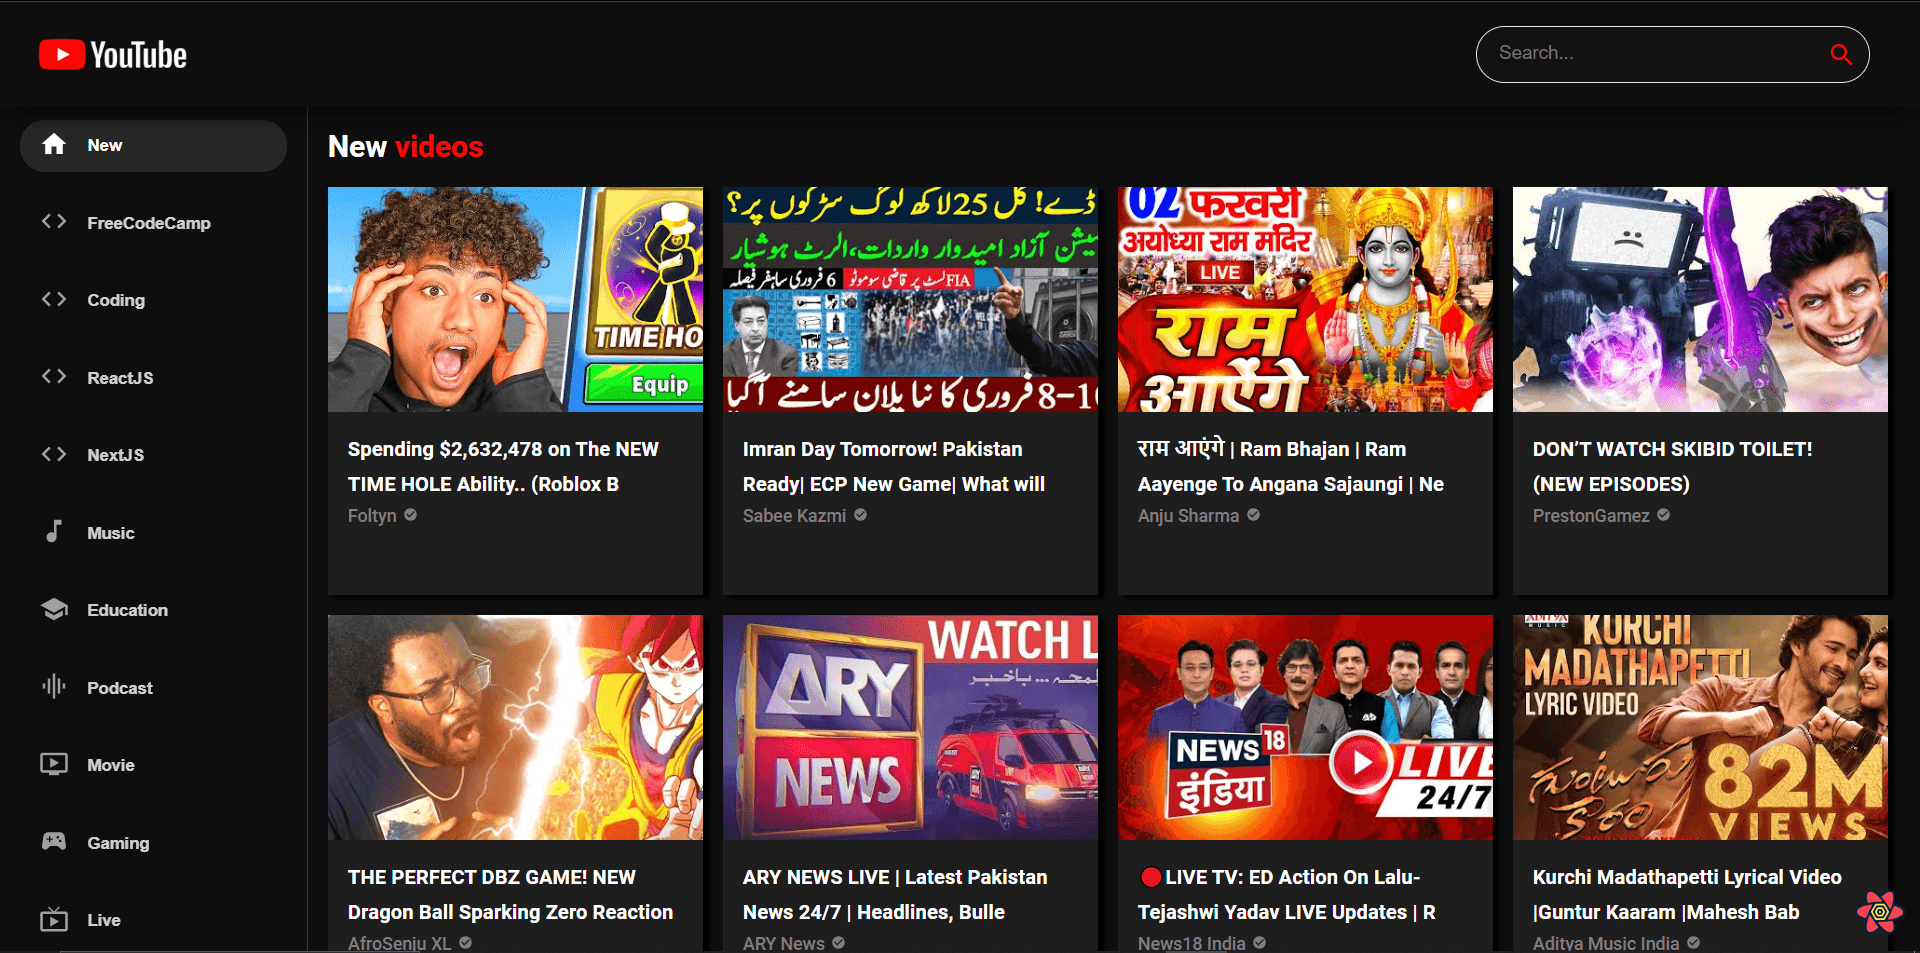Screen dimensions: 1920x953
Task: Open the ARY News channel link
Action: pos(783,942)
